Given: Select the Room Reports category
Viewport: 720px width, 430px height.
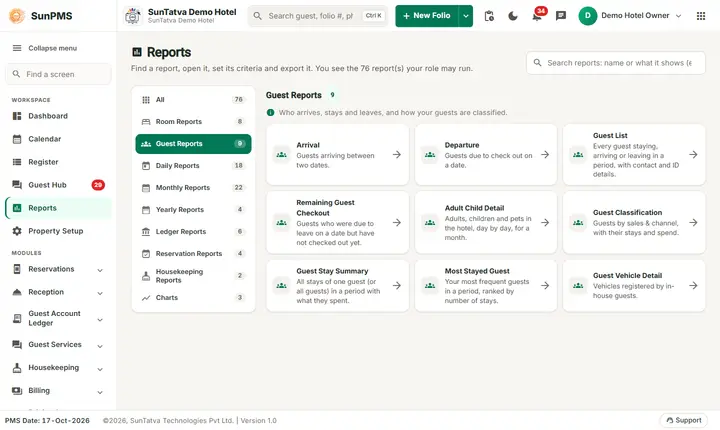Looking at the screenshot, I should (193, 122).
